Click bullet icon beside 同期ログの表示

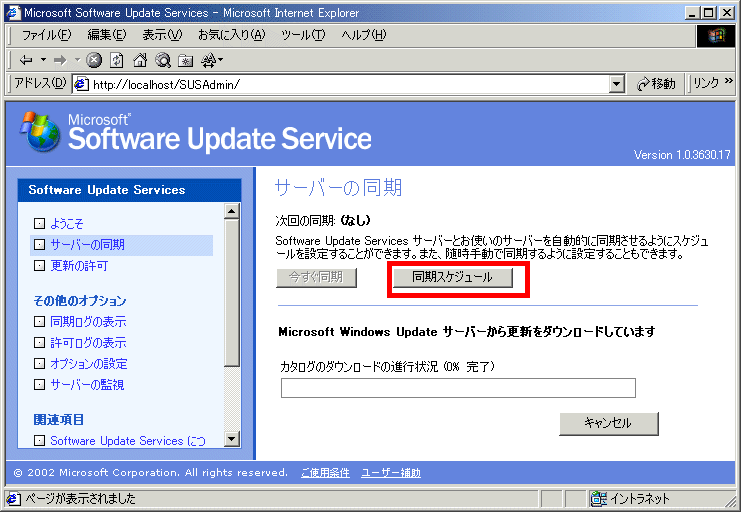point(40,322)
